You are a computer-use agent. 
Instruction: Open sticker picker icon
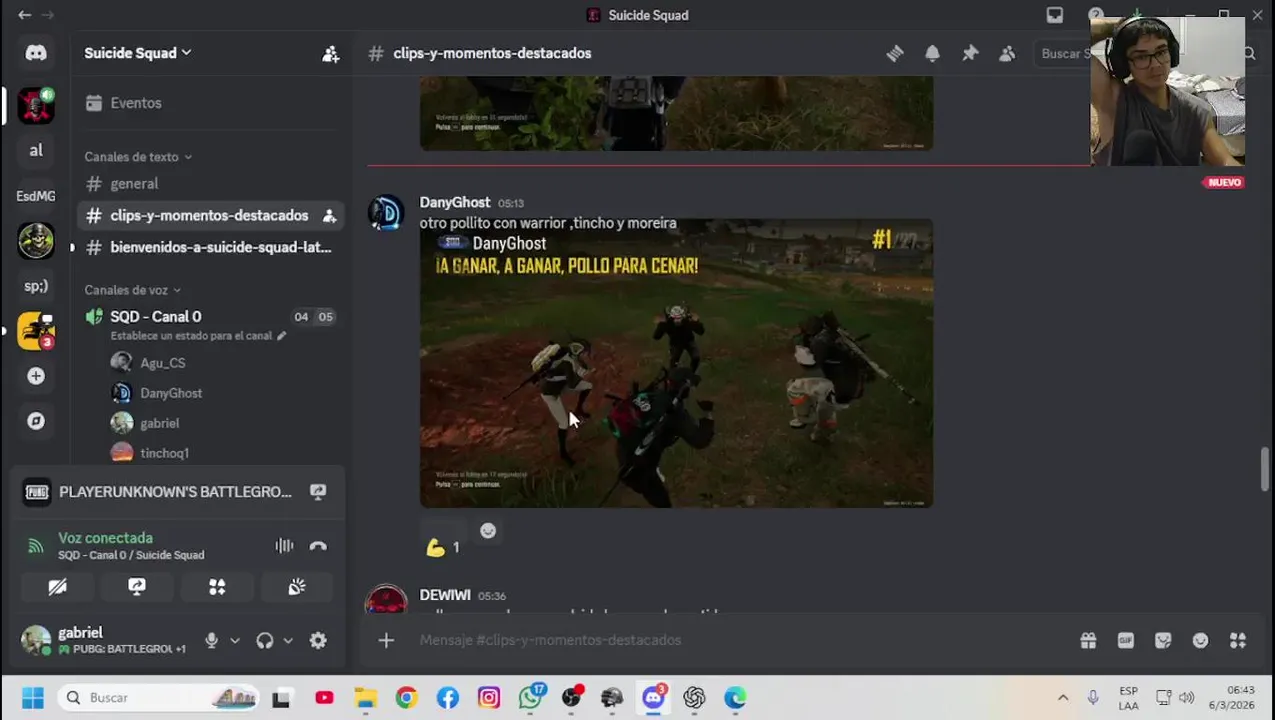[1163, 641]
